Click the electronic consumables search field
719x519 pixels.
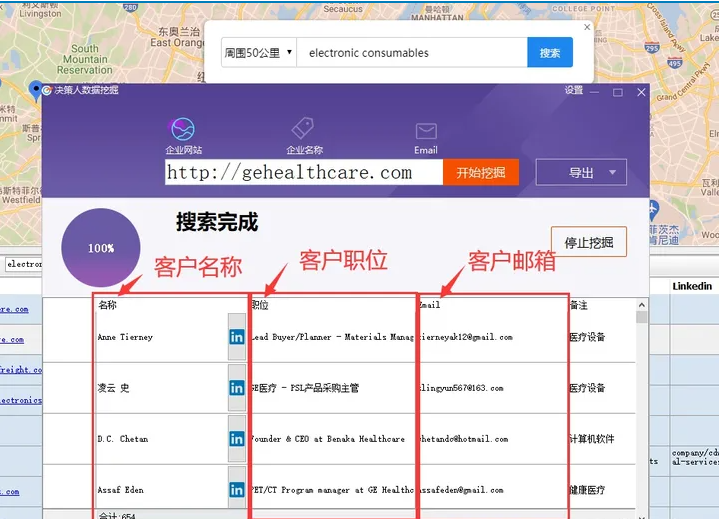tap(412, 53)
